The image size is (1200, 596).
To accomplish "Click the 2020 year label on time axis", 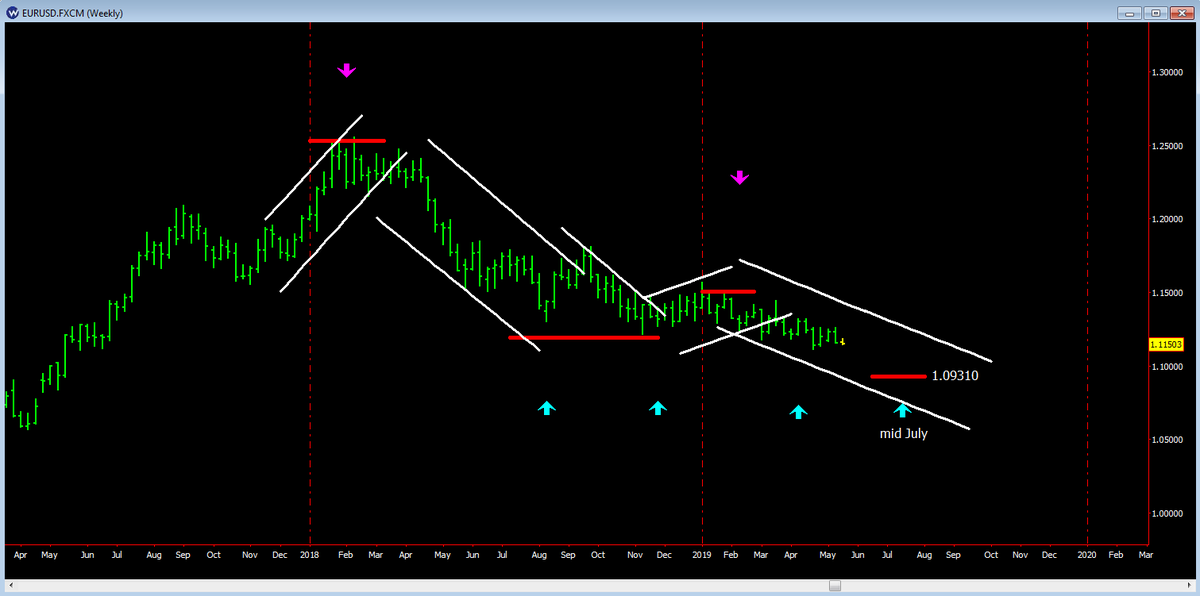I will (x=1087, y=553).
